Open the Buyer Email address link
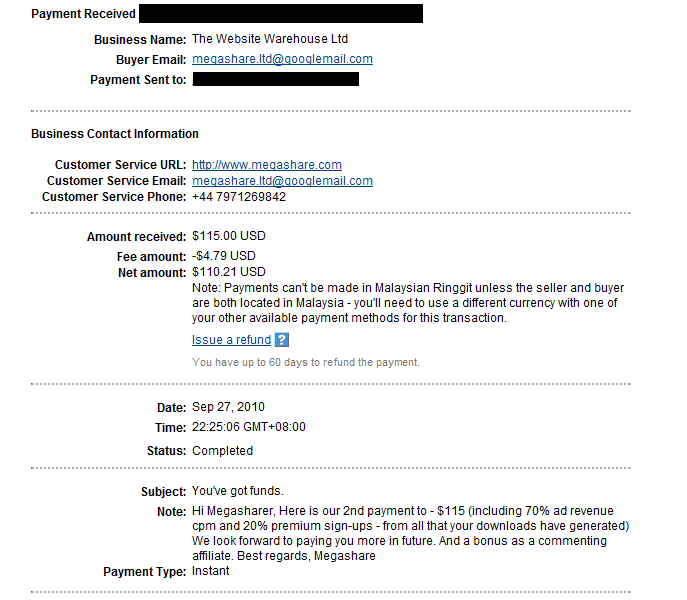 point(282,59)
